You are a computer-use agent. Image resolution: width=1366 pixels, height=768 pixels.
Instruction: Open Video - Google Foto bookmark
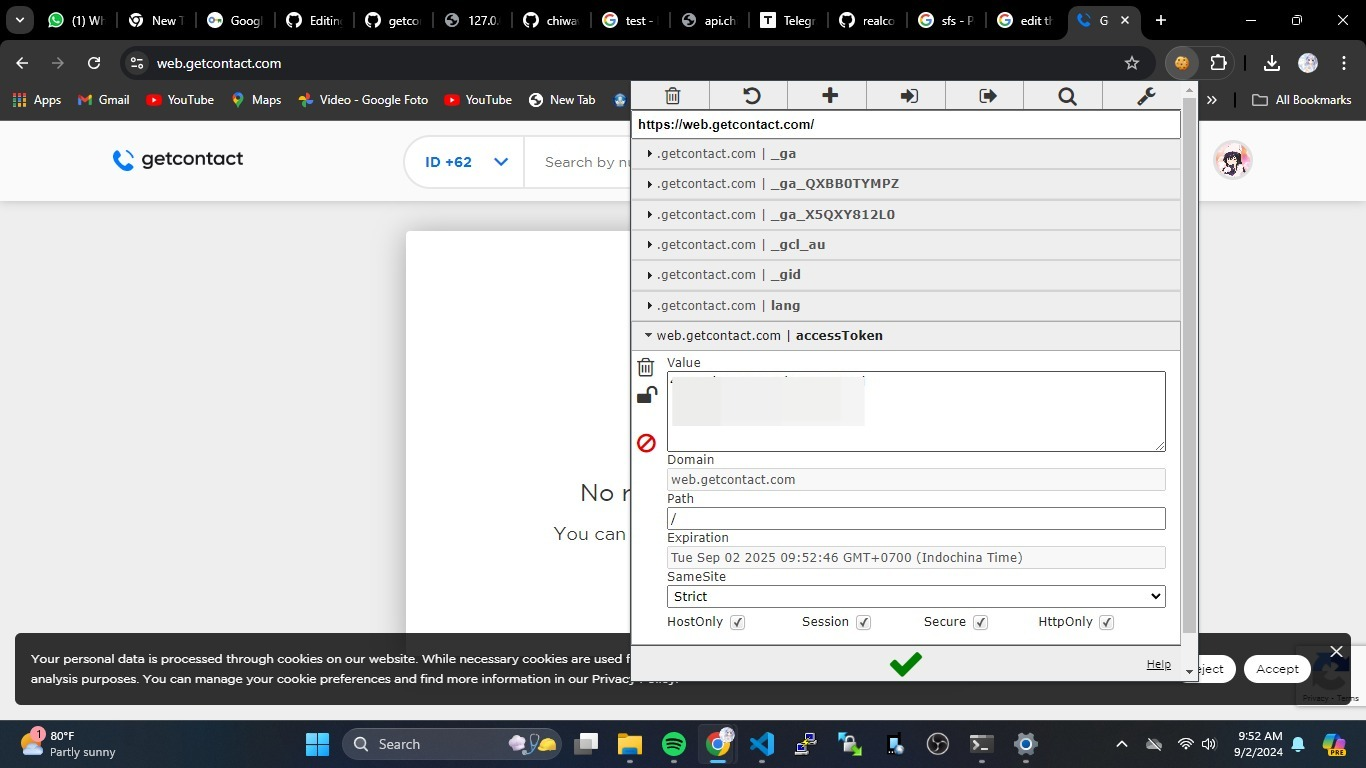(x=362, y=100)
